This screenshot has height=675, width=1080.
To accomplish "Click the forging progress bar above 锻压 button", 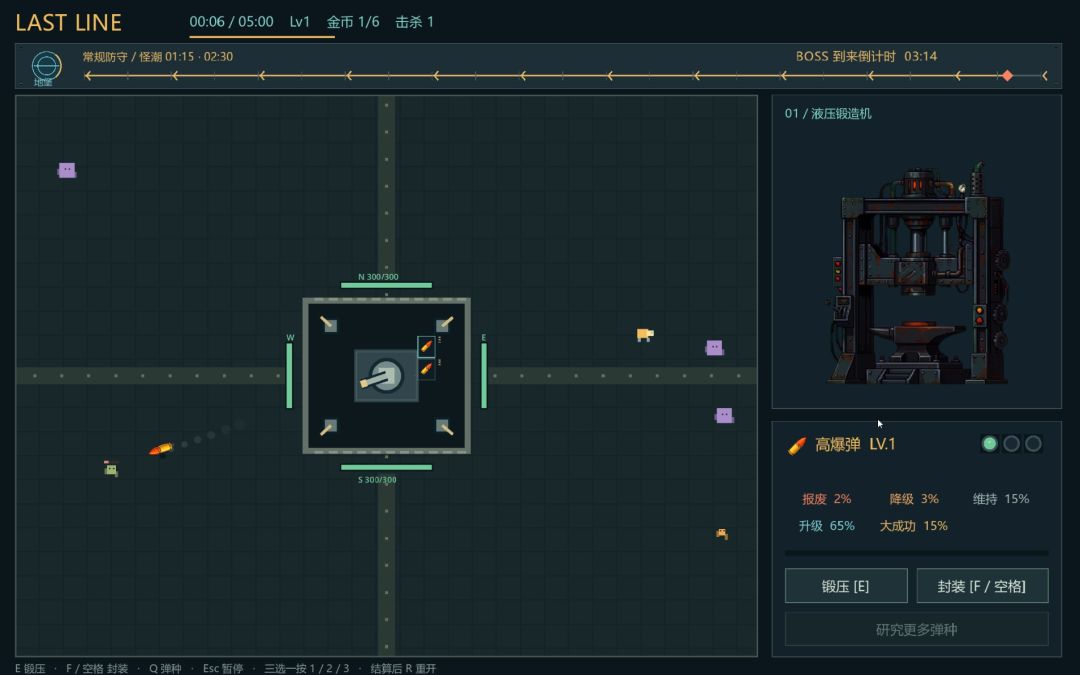I will click(x=917, y=552).
